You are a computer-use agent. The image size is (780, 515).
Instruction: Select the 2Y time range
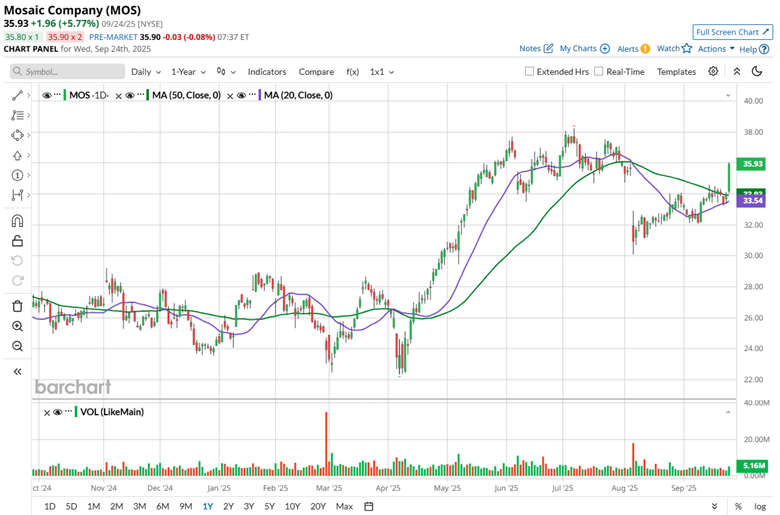[x=228, y=506]
